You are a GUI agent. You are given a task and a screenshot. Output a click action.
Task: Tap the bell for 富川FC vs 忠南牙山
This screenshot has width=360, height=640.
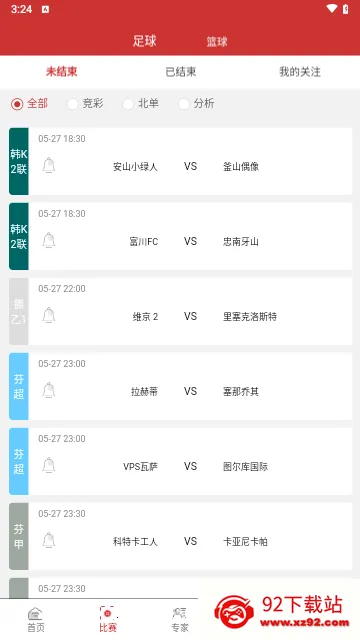point(49,241)
